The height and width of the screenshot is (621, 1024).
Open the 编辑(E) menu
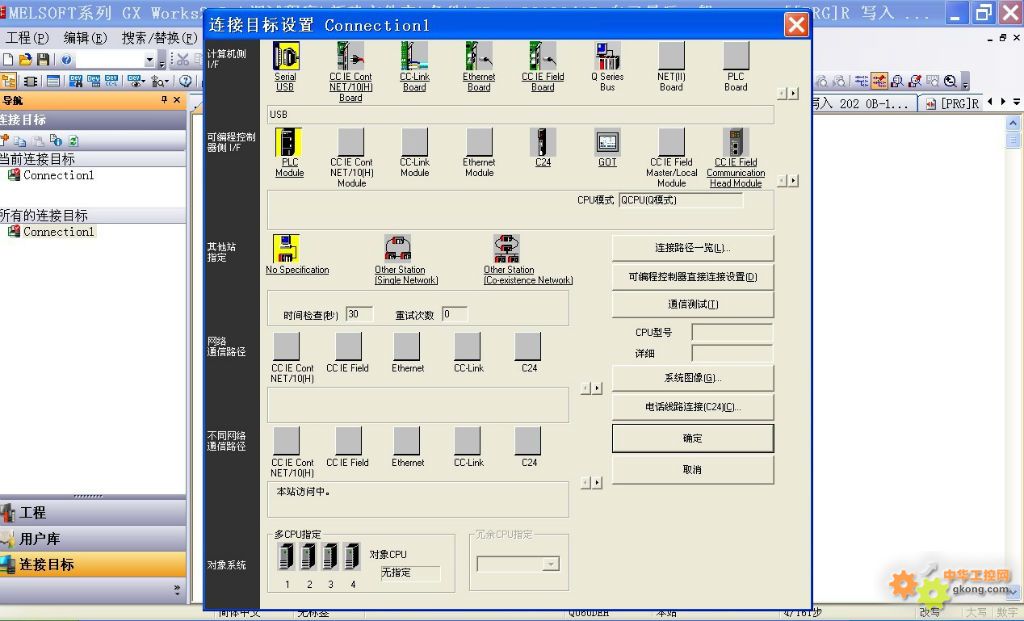[85, 38]
